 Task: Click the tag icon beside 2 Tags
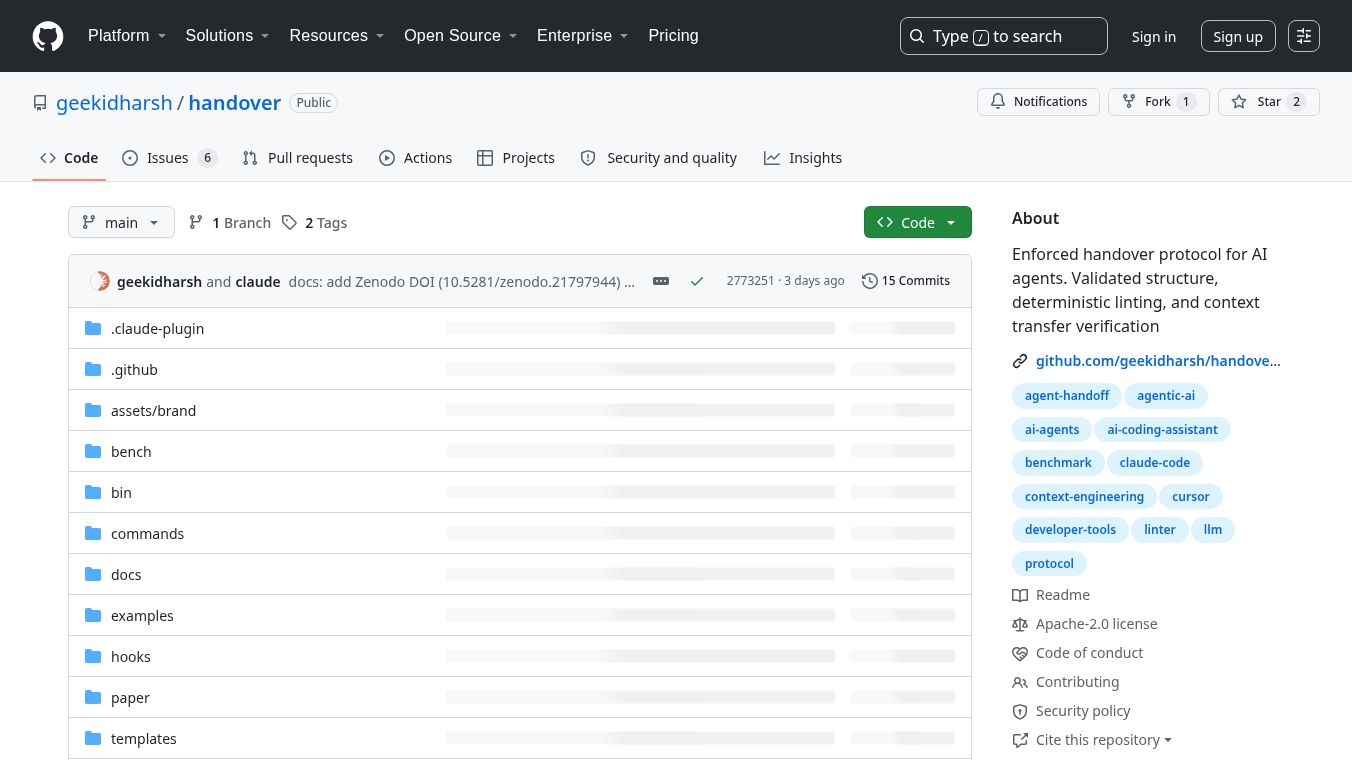click(x=289, y=223)
